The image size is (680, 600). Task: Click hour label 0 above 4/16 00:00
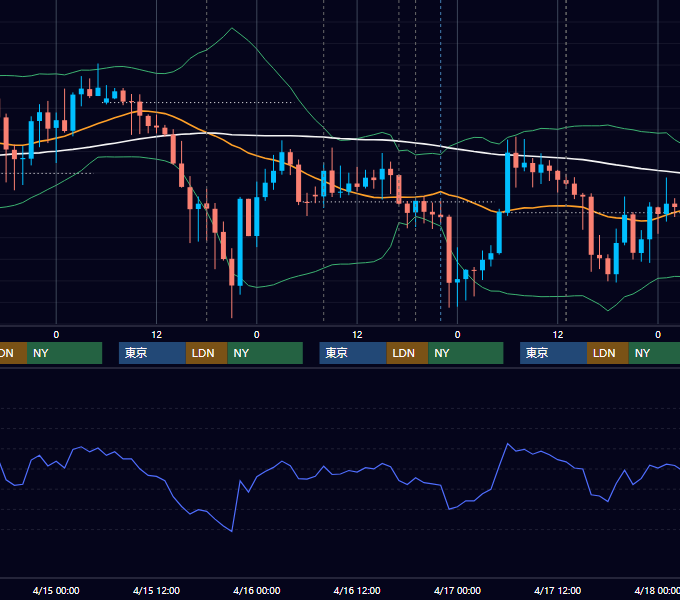tap(257, 335)
